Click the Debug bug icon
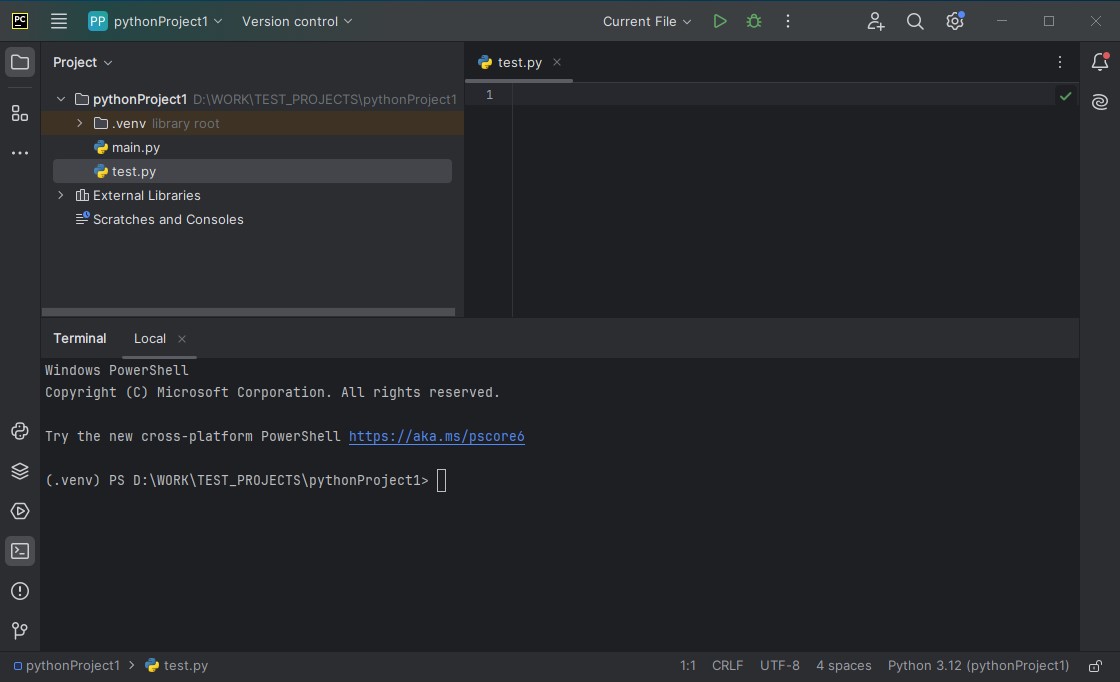This screenshot has height=682, width=1120. 754,21
